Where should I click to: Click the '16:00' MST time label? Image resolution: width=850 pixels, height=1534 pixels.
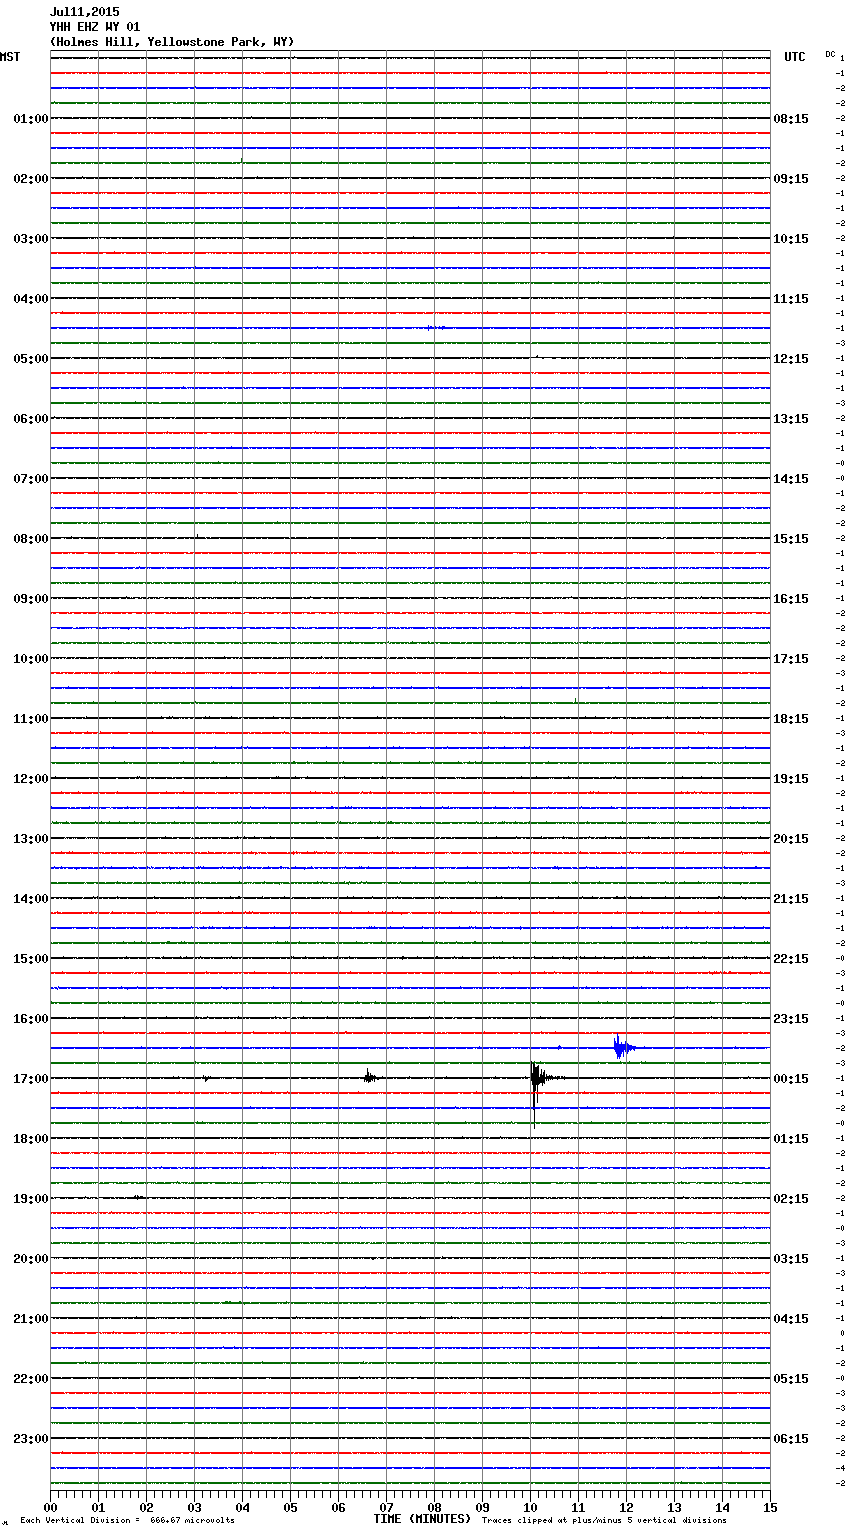click(x=31, y=1019)
